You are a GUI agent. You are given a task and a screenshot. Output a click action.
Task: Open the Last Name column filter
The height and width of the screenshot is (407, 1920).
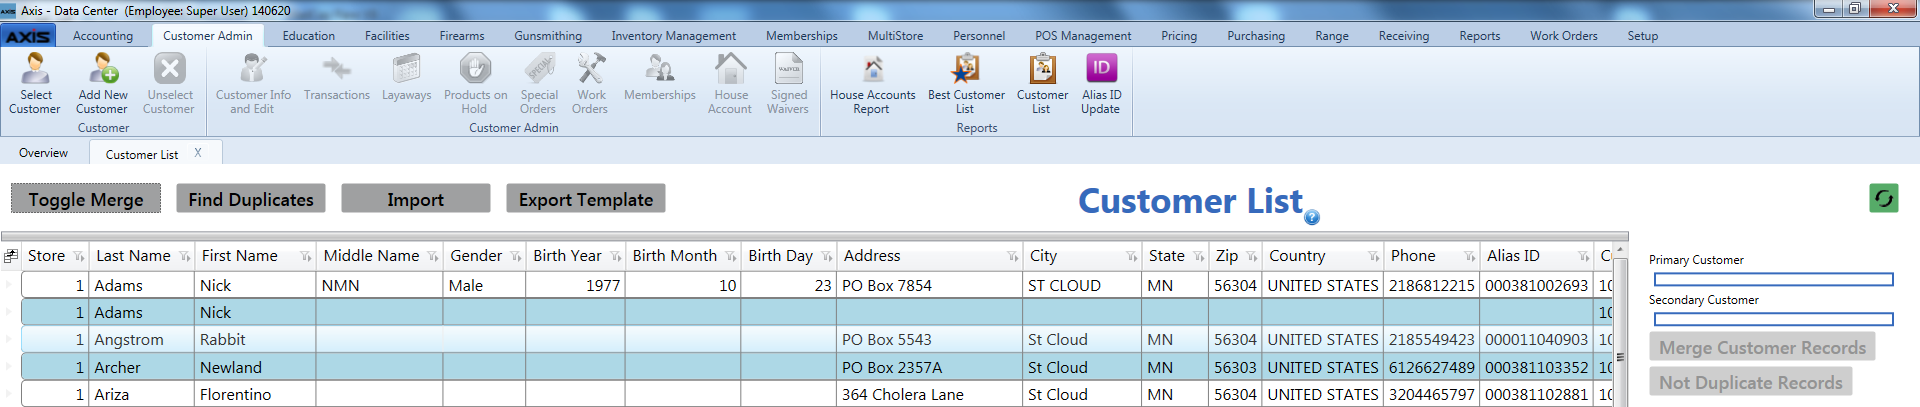(185, 257)
